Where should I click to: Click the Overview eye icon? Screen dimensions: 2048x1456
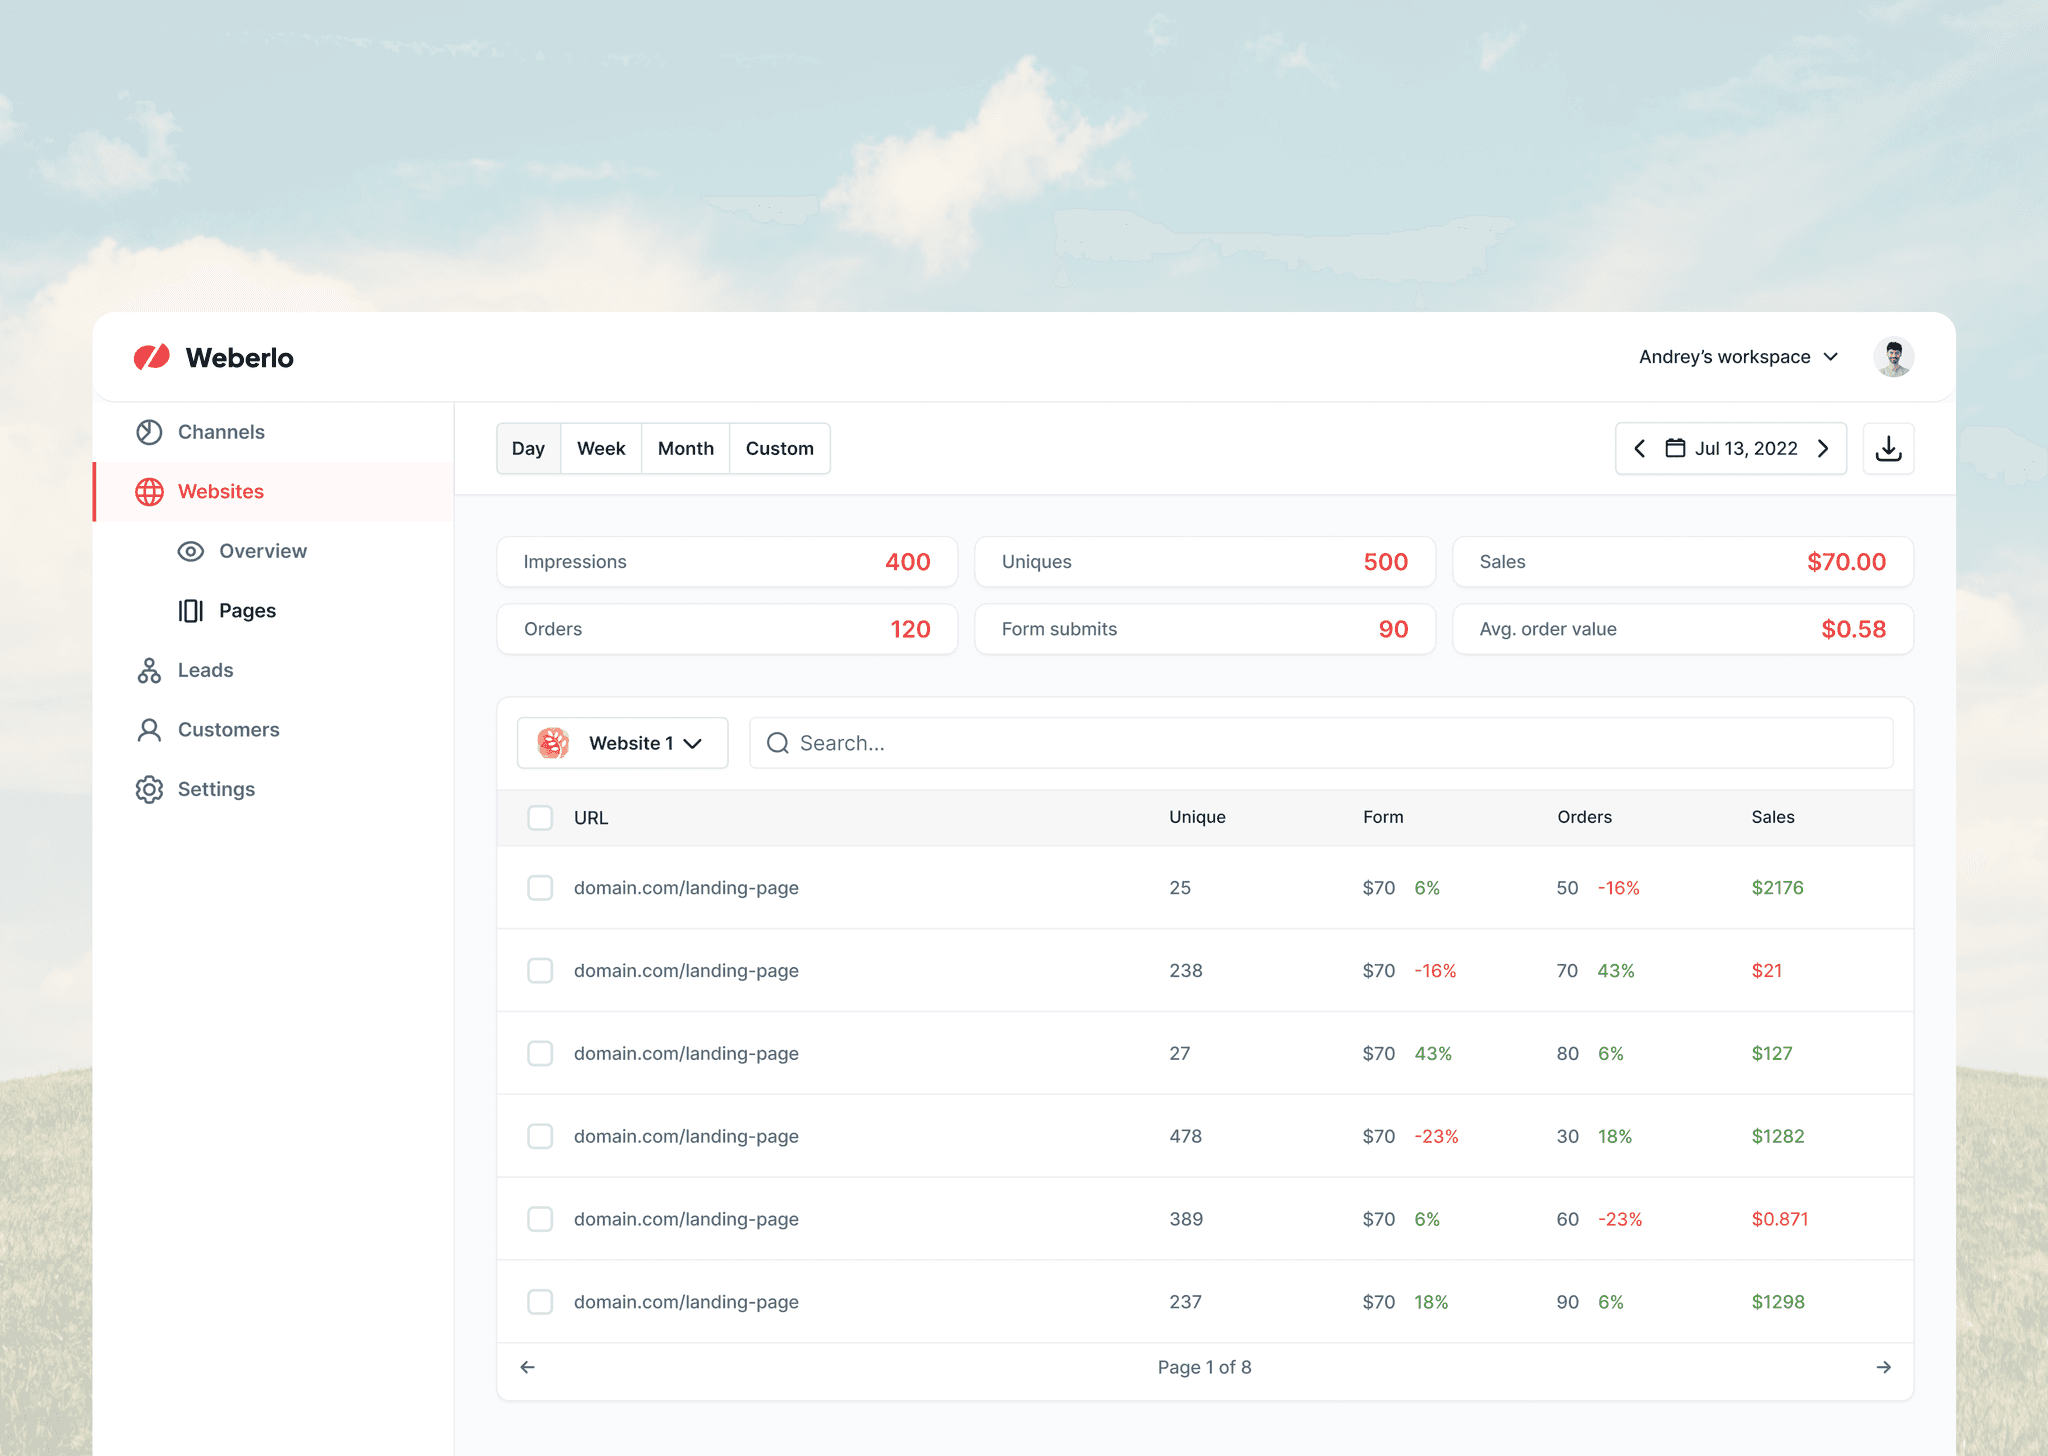190,552
